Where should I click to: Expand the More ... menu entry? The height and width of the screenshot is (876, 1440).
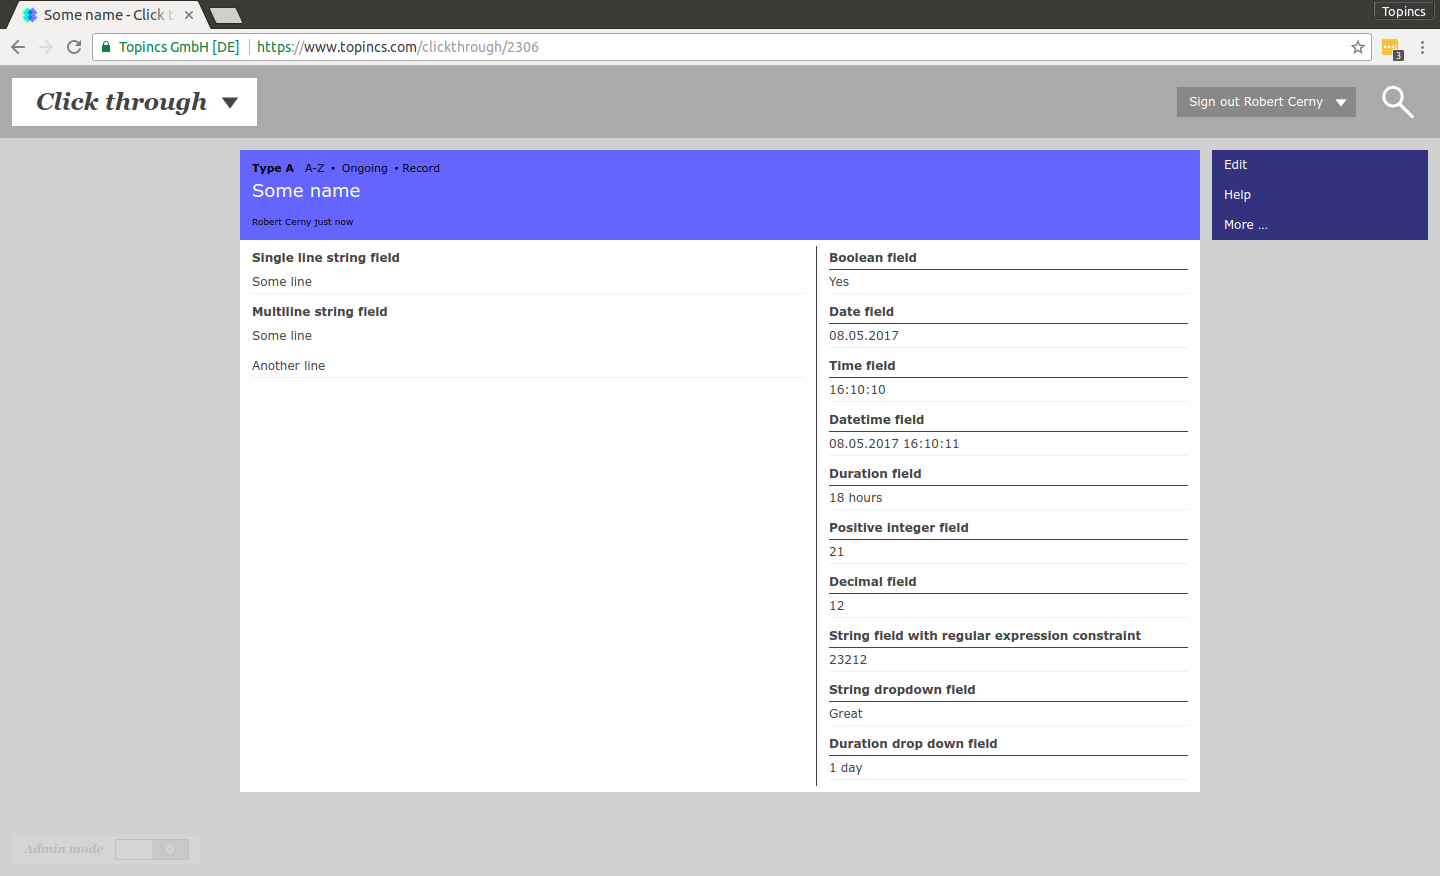tap(1246, 225)
